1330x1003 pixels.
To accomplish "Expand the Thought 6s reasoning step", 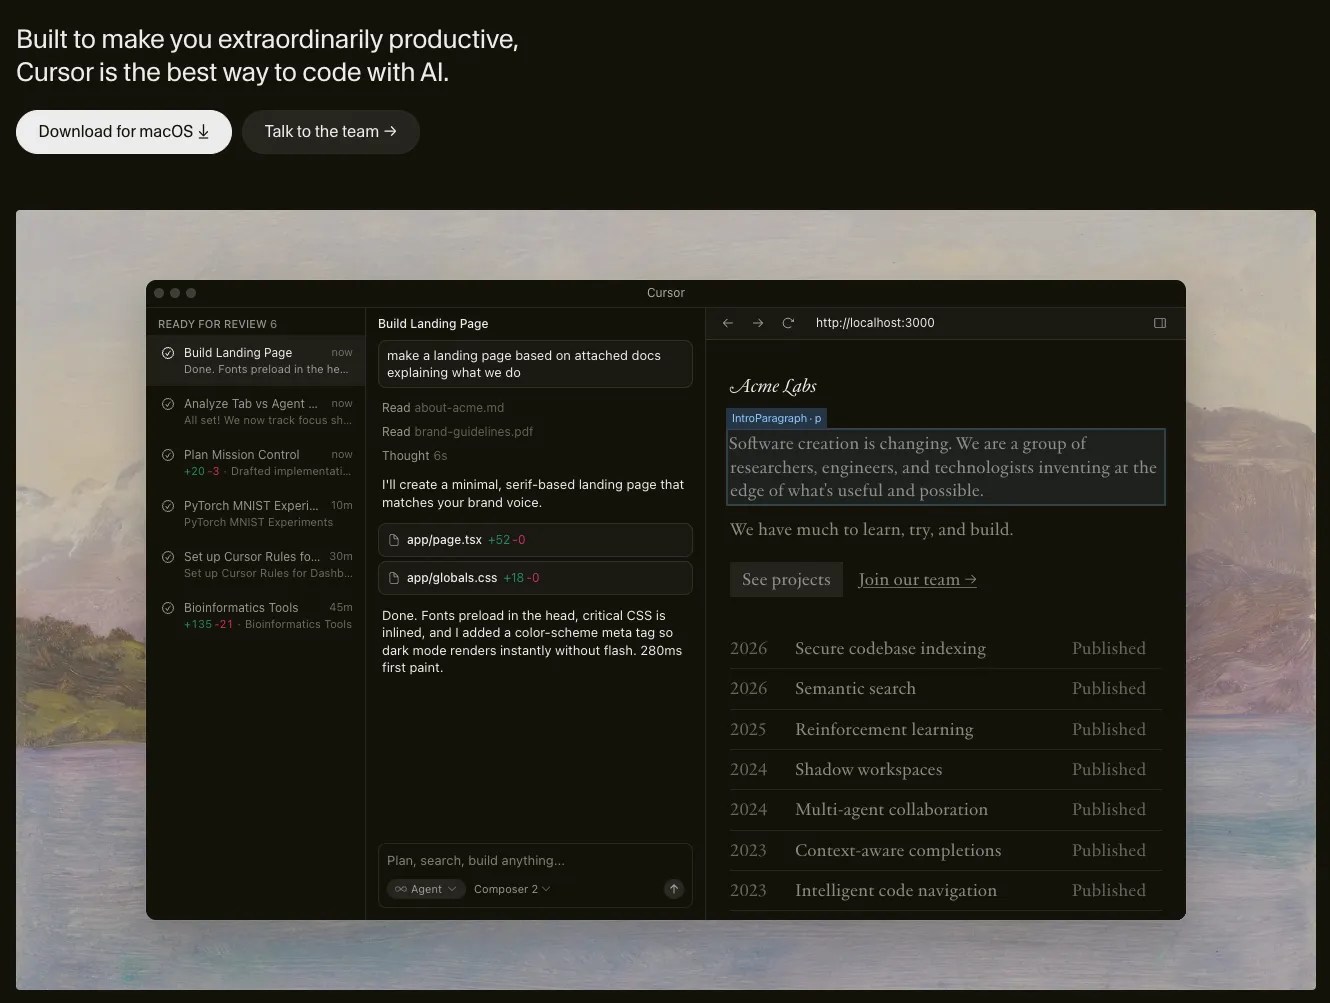I will (414, 456).
